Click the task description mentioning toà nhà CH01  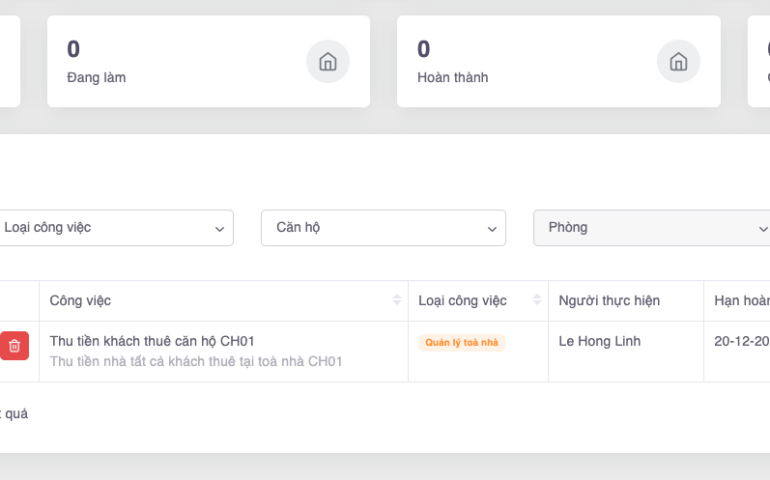196,361
